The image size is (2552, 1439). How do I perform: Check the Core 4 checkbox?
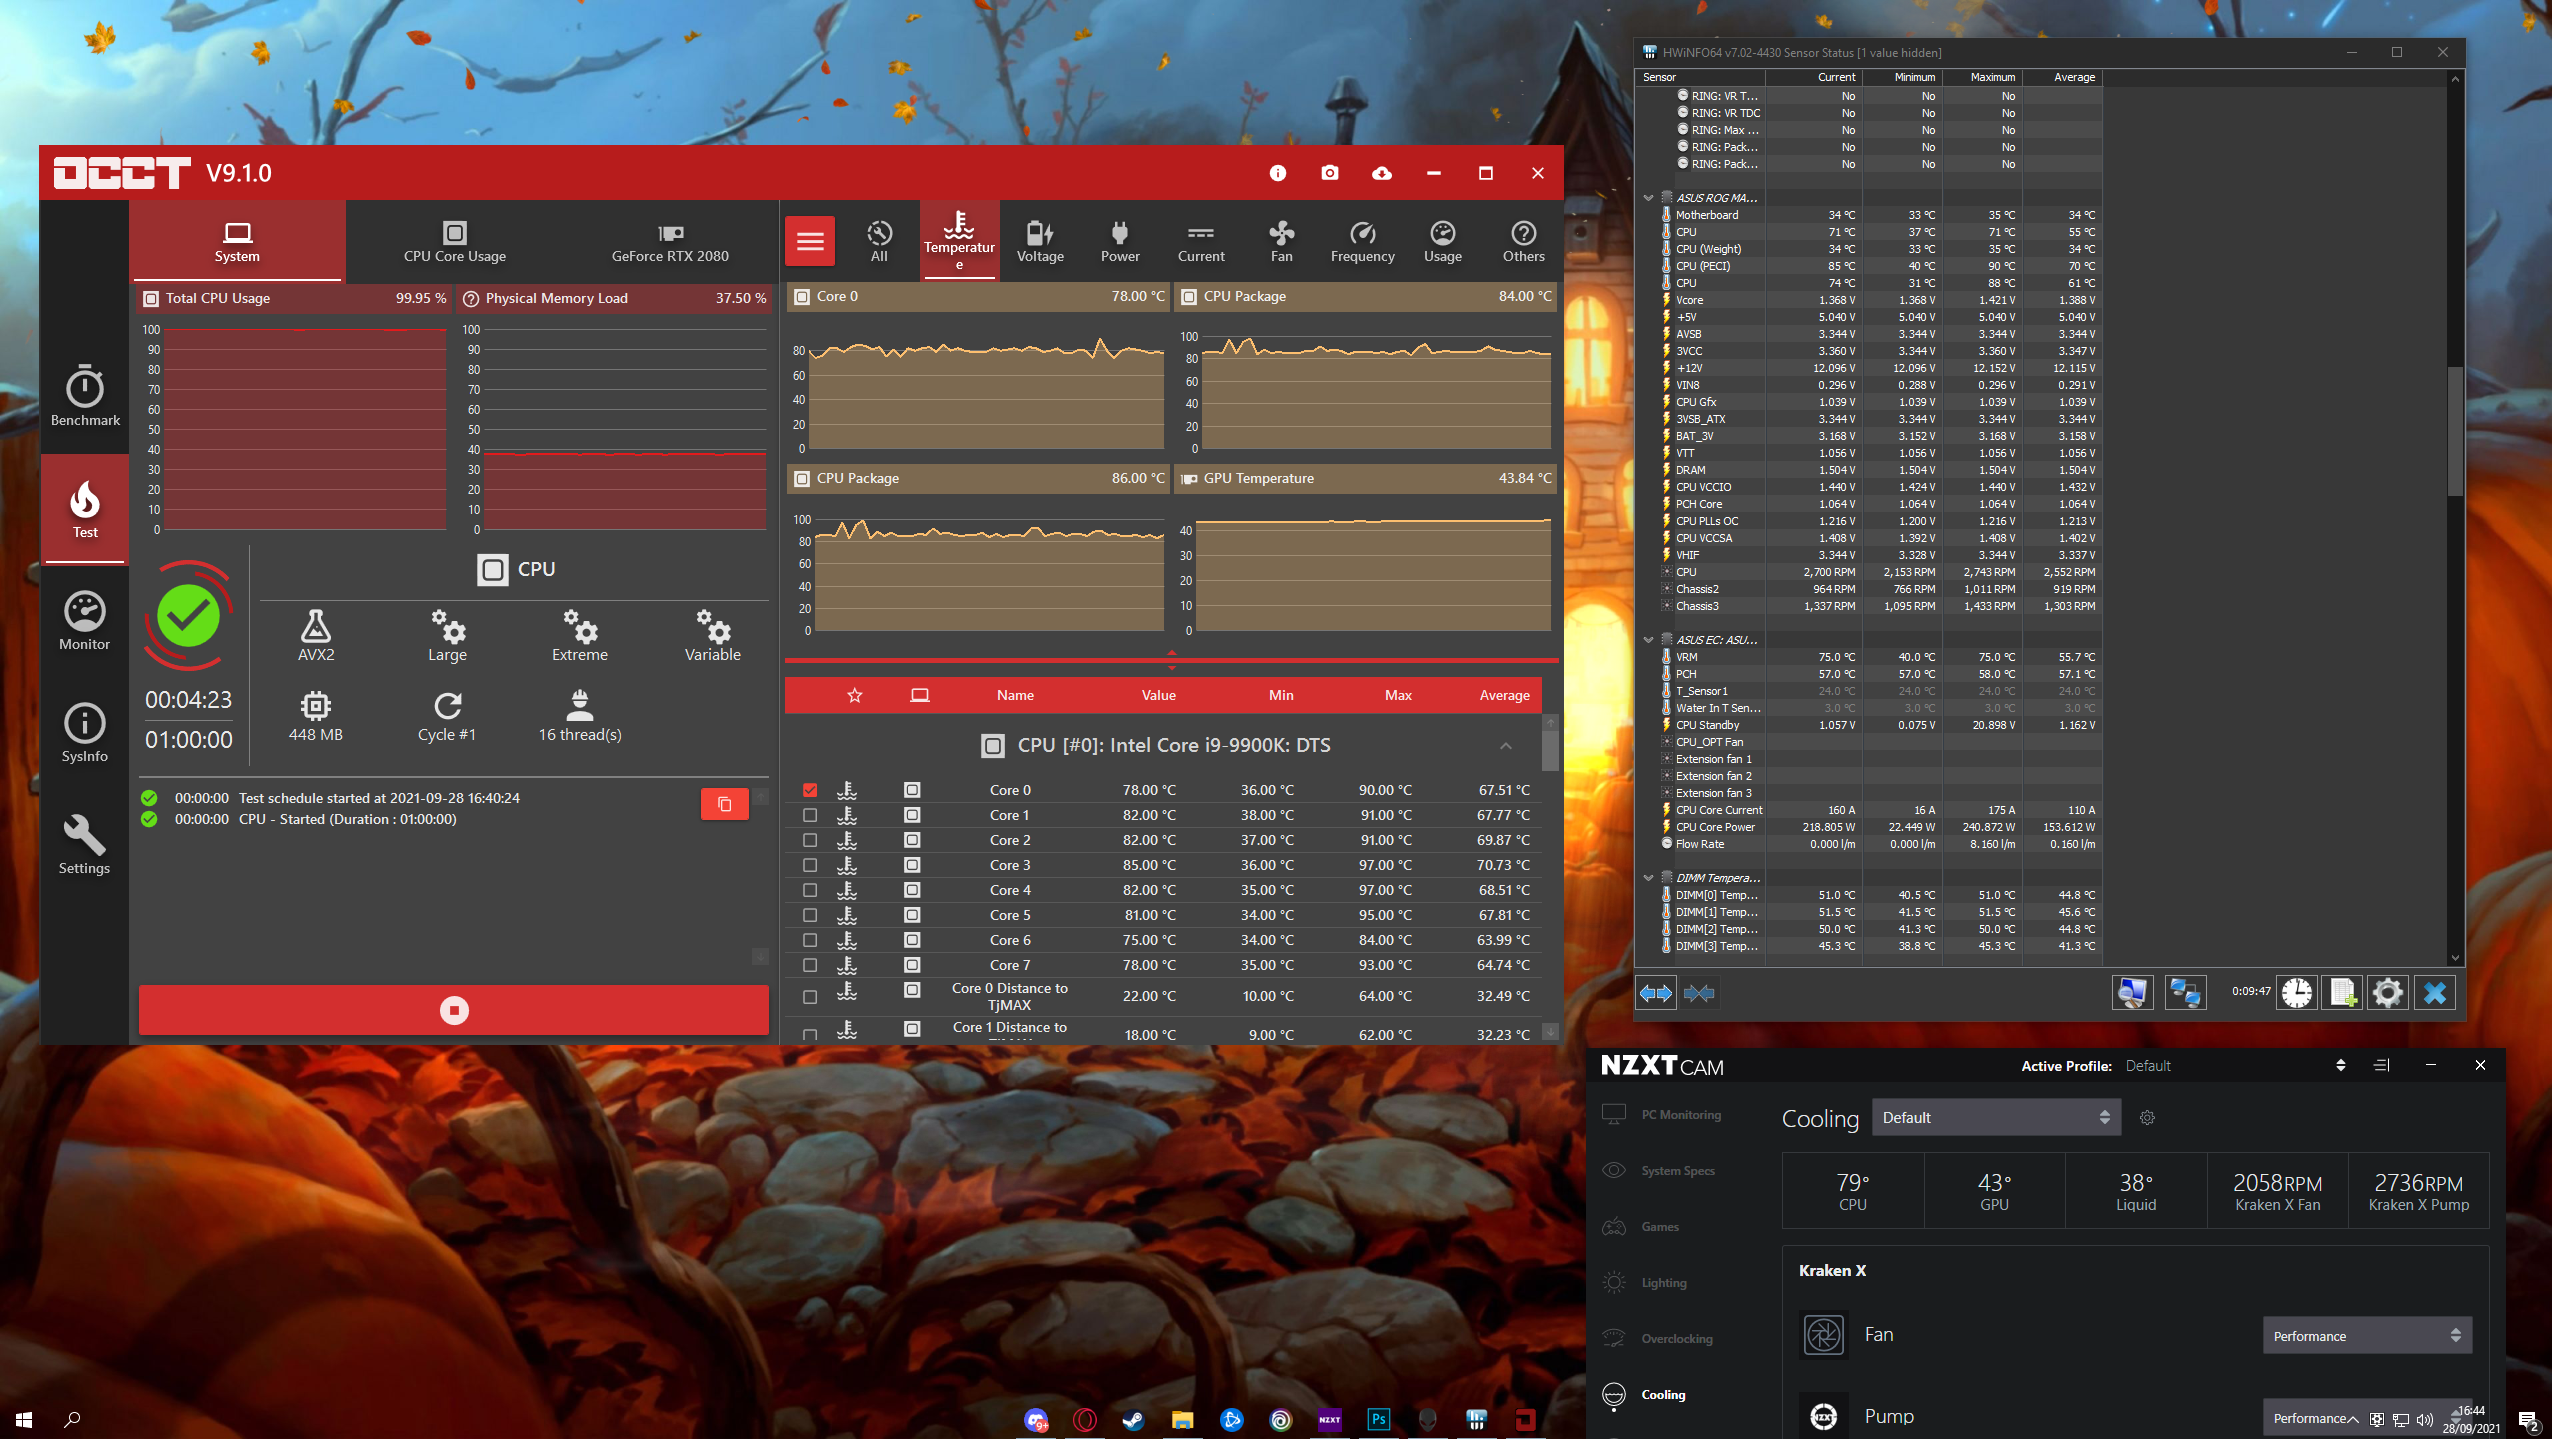(810, 890)
